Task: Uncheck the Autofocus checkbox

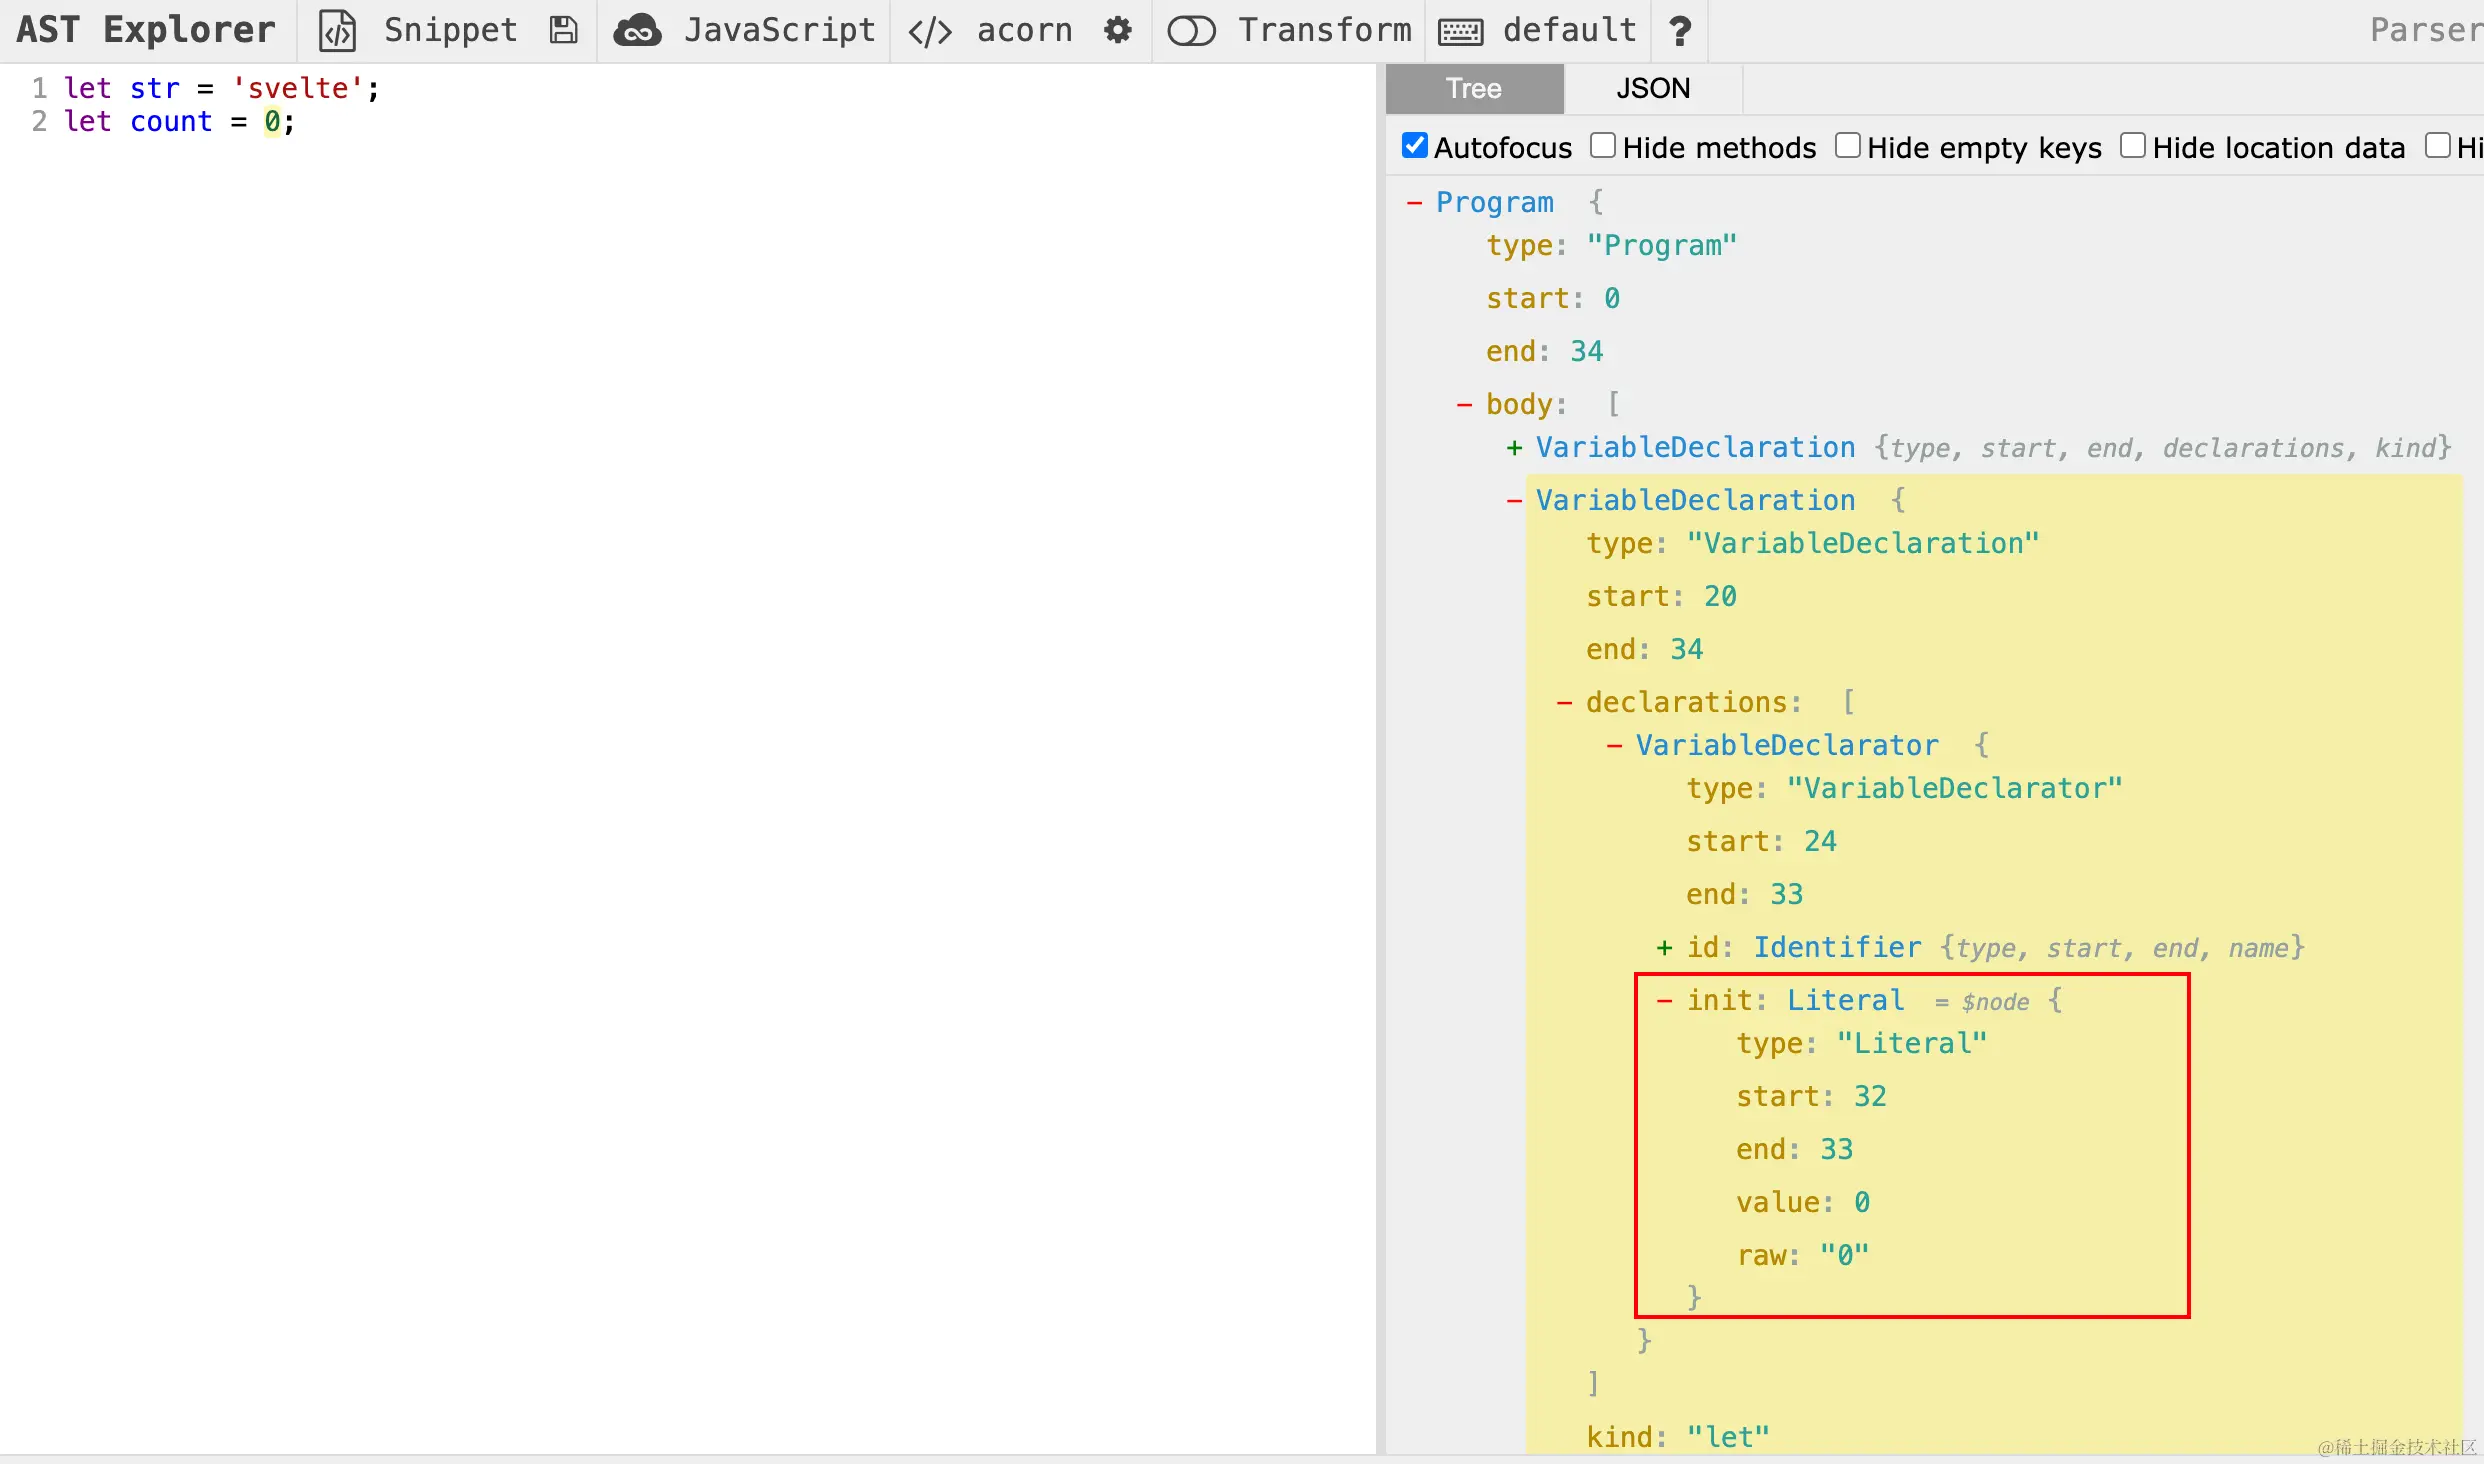Action: [x=1414, y=146]
